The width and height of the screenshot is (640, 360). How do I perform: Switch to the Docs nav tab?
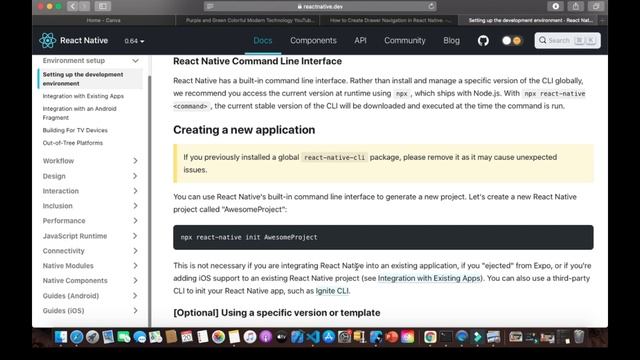click(263, 40)
